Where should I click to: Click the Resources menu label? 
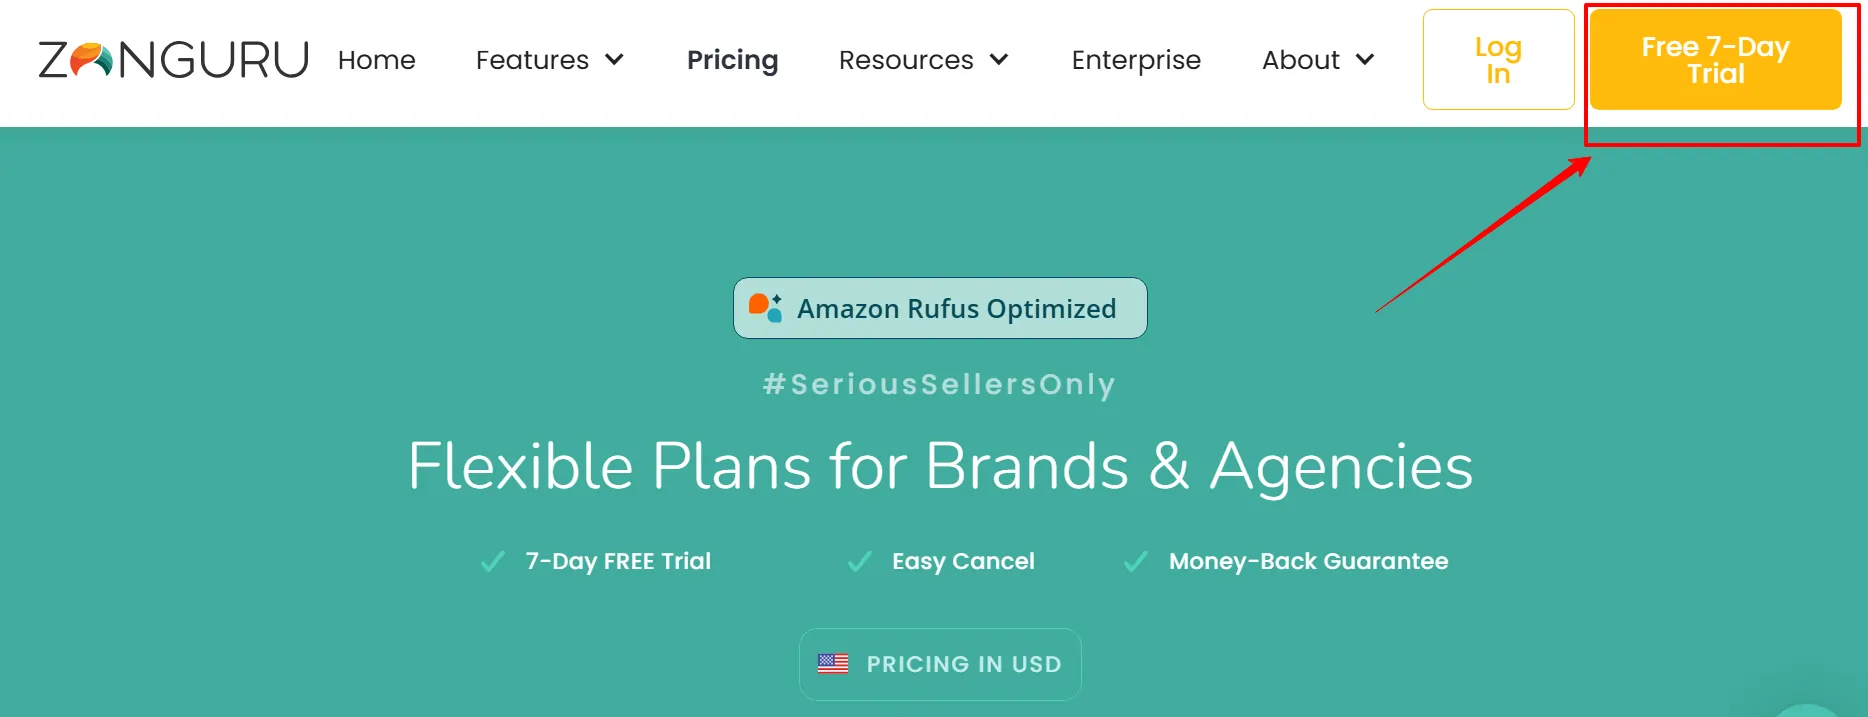906,60
